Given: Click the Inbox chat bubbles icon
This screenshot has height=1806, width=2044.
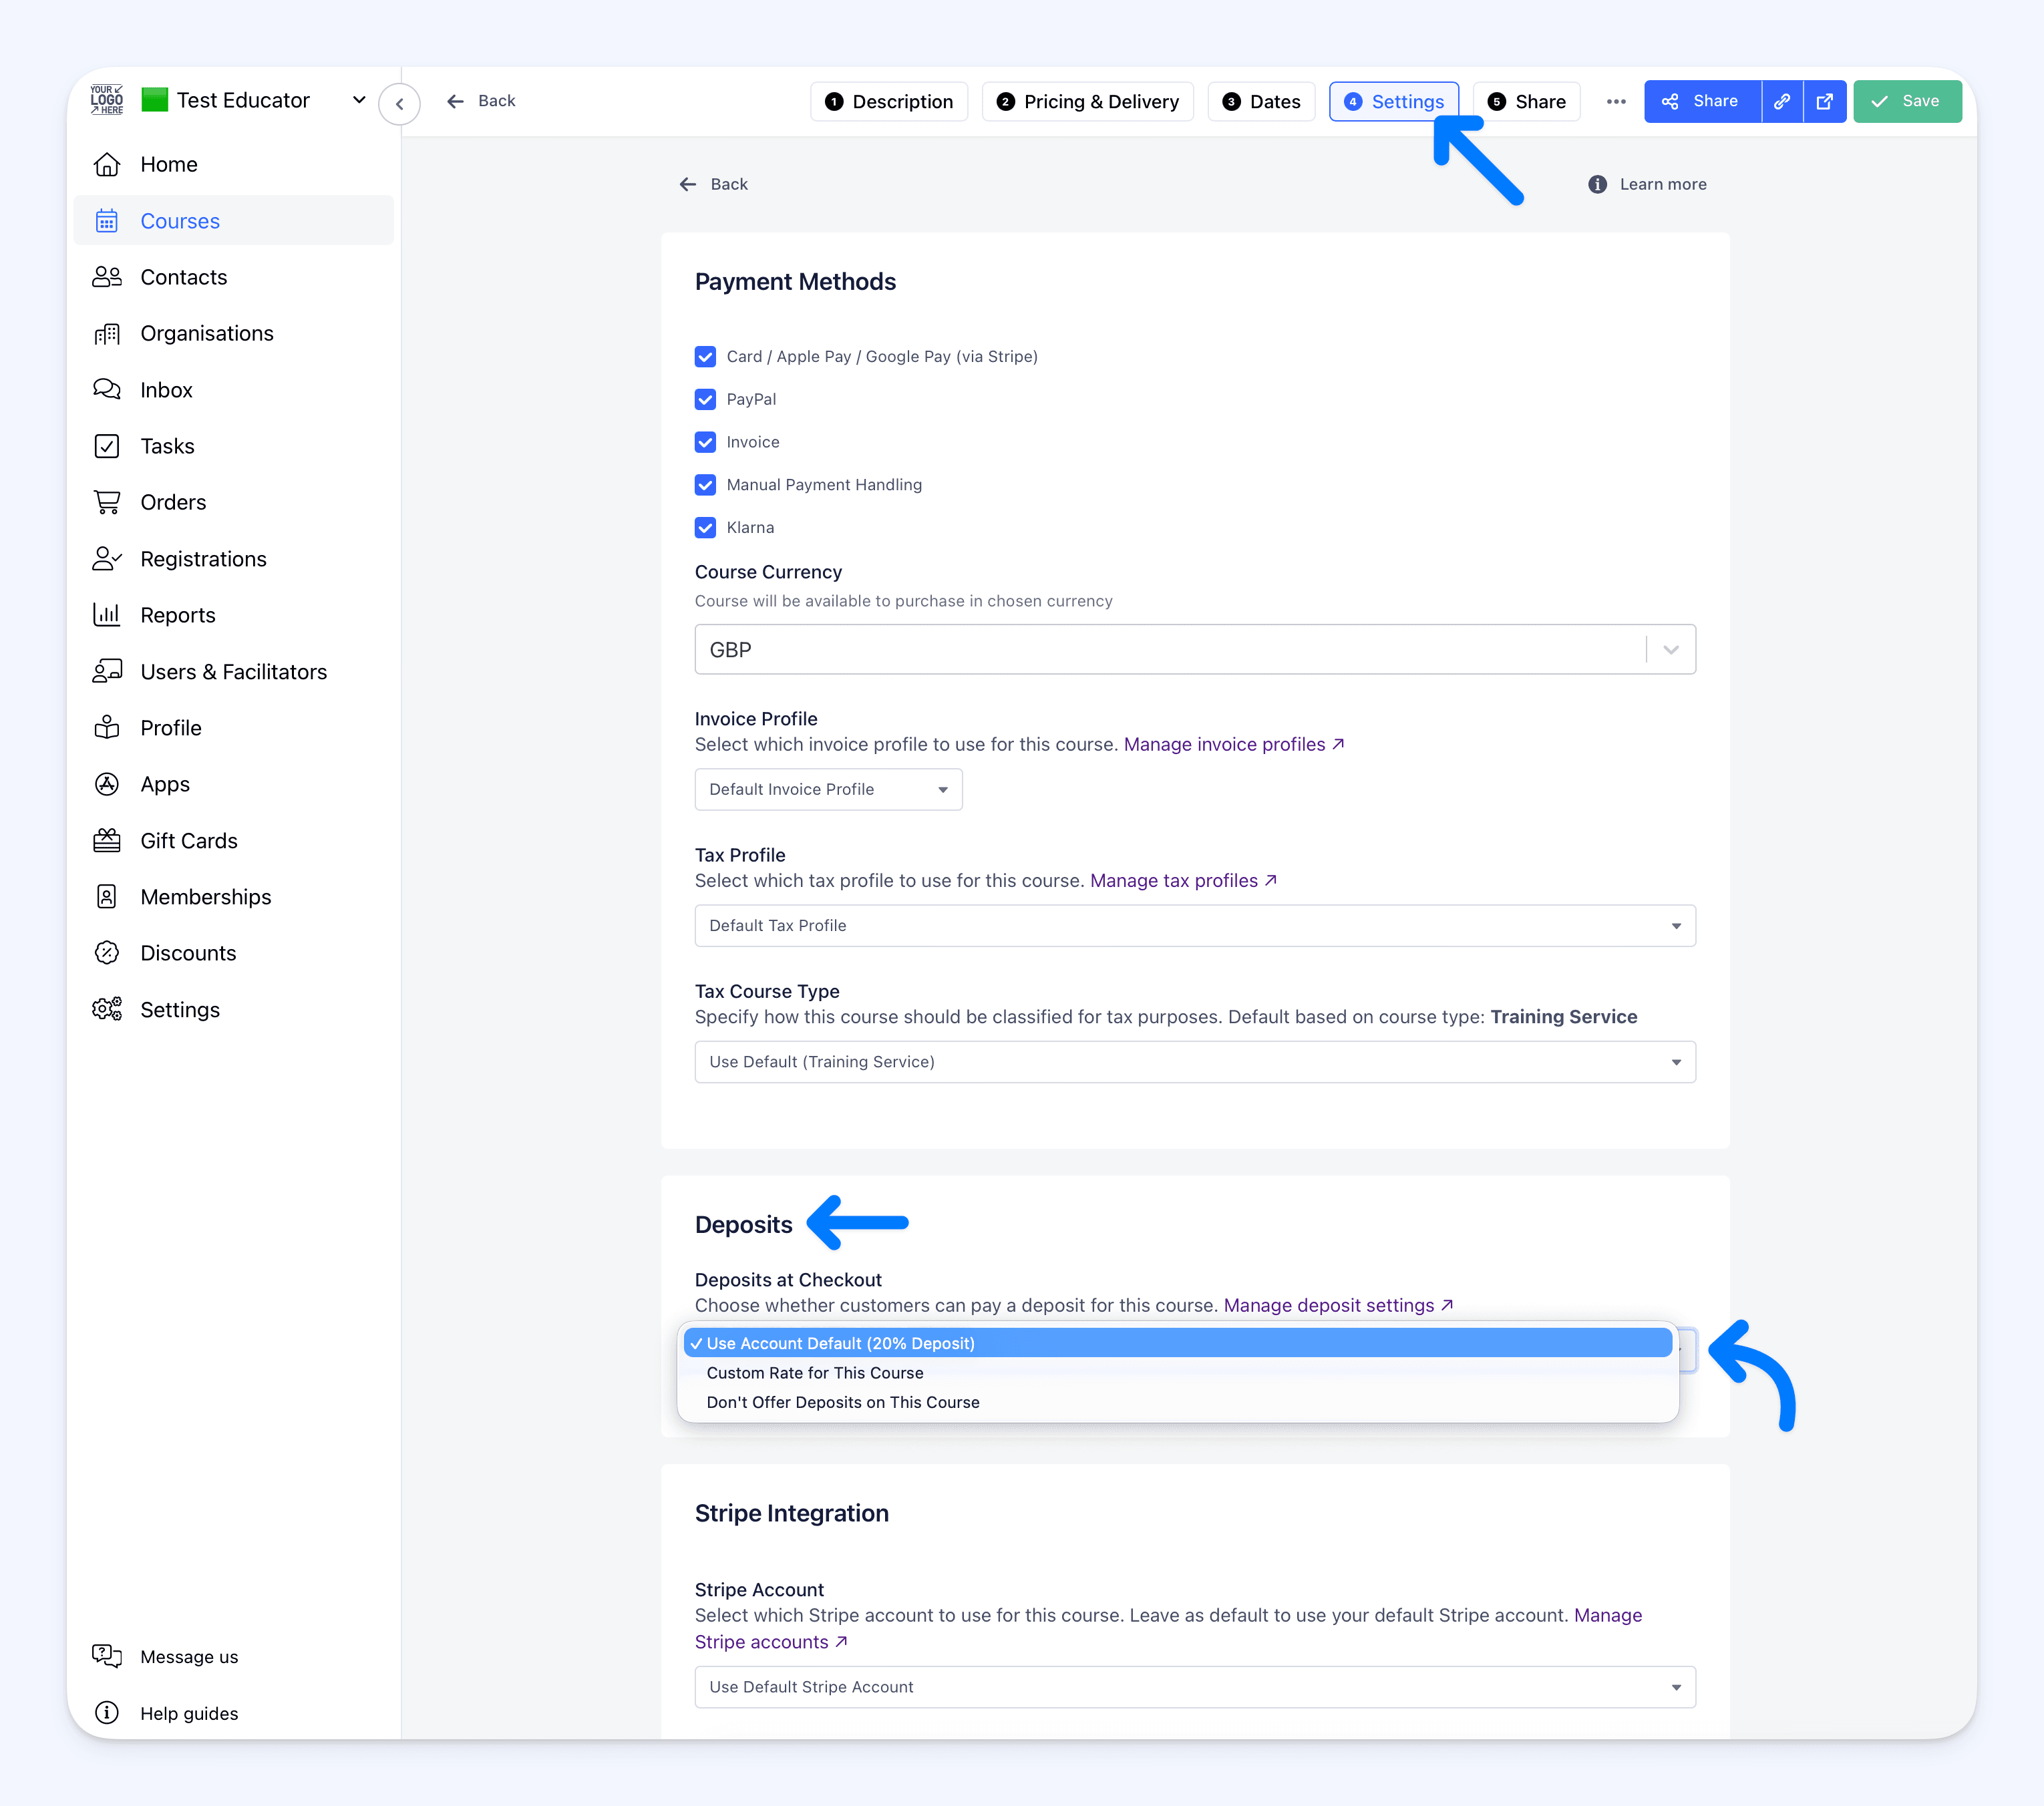Looking at the screenshot, I should [107, 390].
